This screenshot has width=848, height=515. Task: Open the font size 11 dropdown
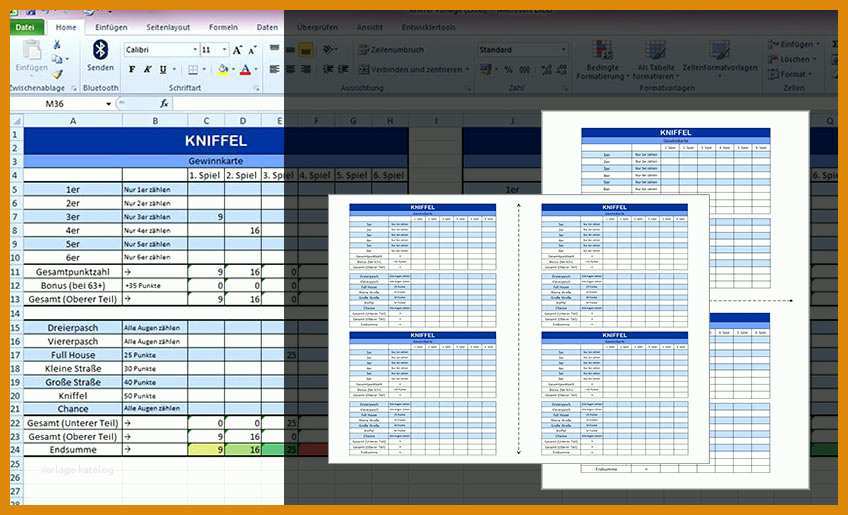click(x=225, y=50)
